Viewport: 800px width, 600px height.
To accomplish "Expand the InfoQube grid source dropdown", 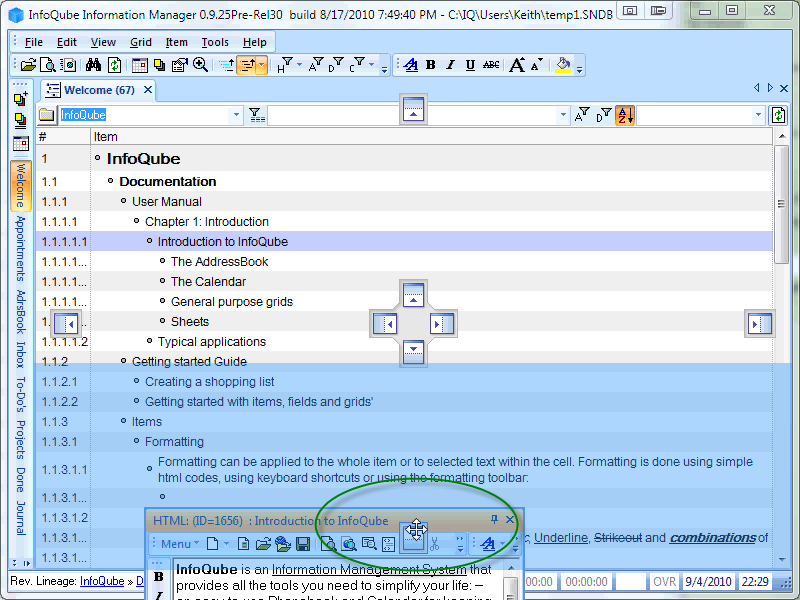I will [x=236, y=115].
